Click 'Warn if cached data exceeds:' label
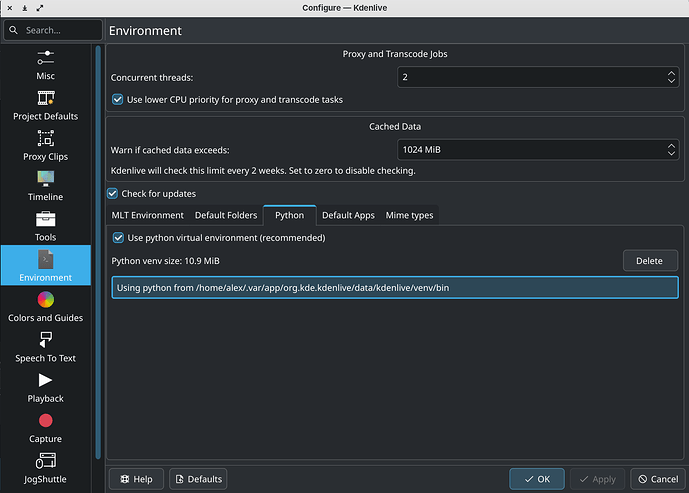The image size is (689, 493). point(170,150)
